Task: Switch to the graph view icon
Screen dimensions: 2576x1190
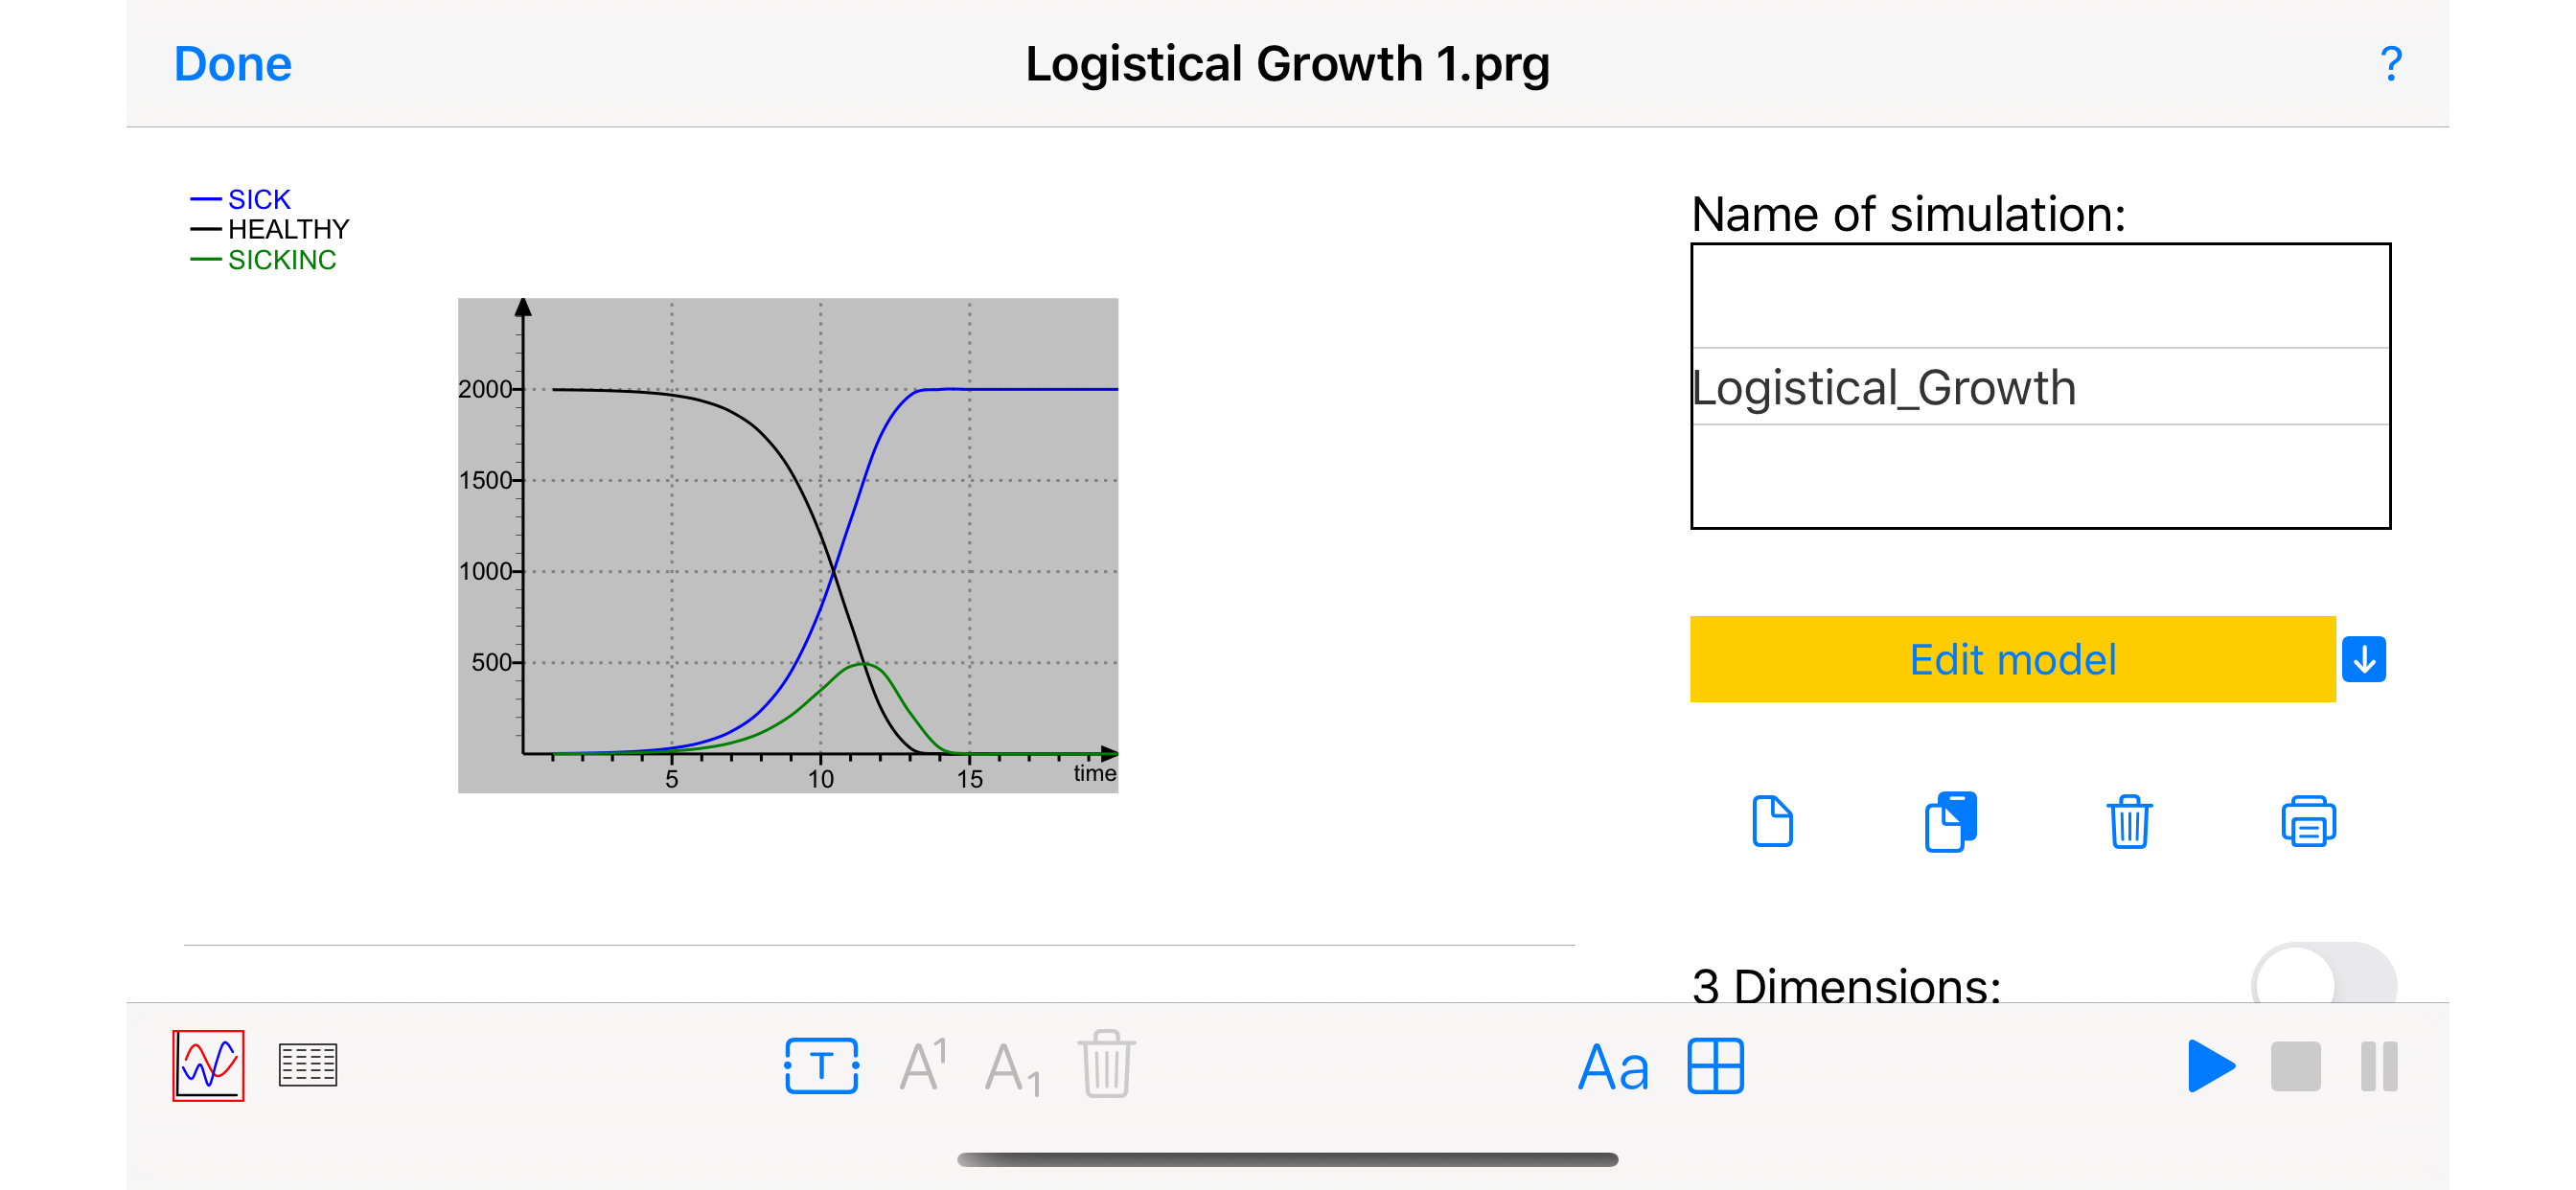Action: [x=208, y=1065]
